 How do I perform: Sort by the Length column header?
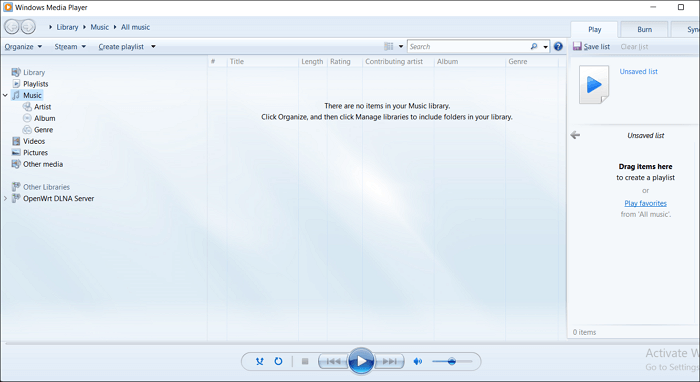coord(312,62)
